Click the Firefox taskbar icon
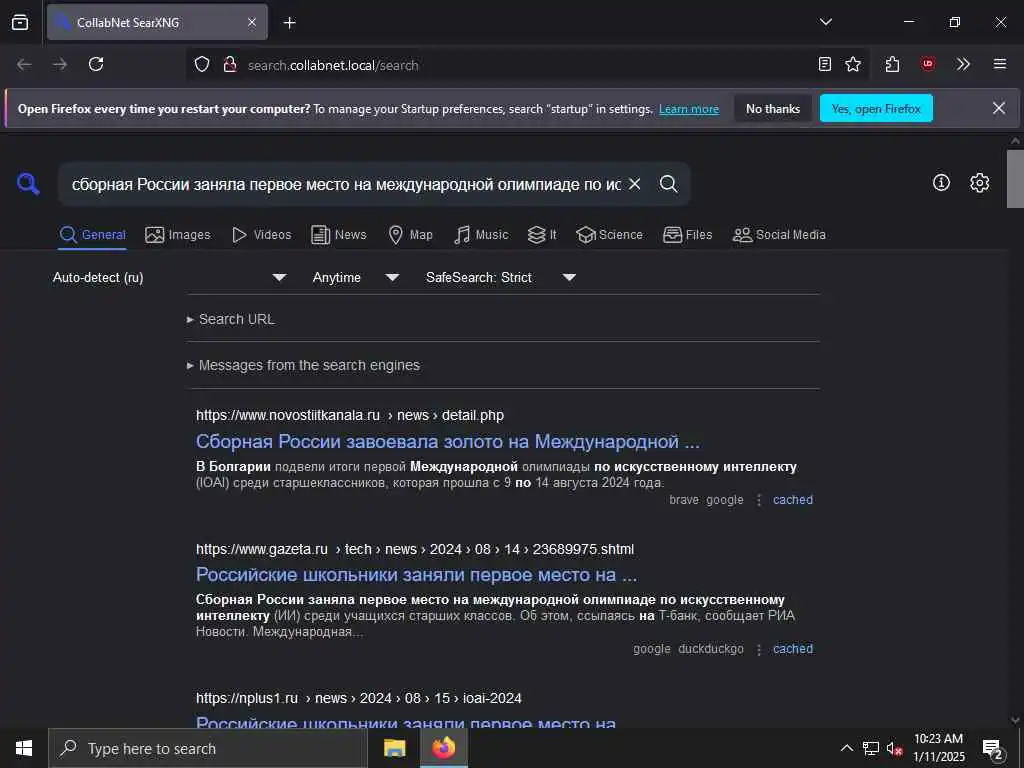This screenshot has width=1024, height=768. point(443,748)
